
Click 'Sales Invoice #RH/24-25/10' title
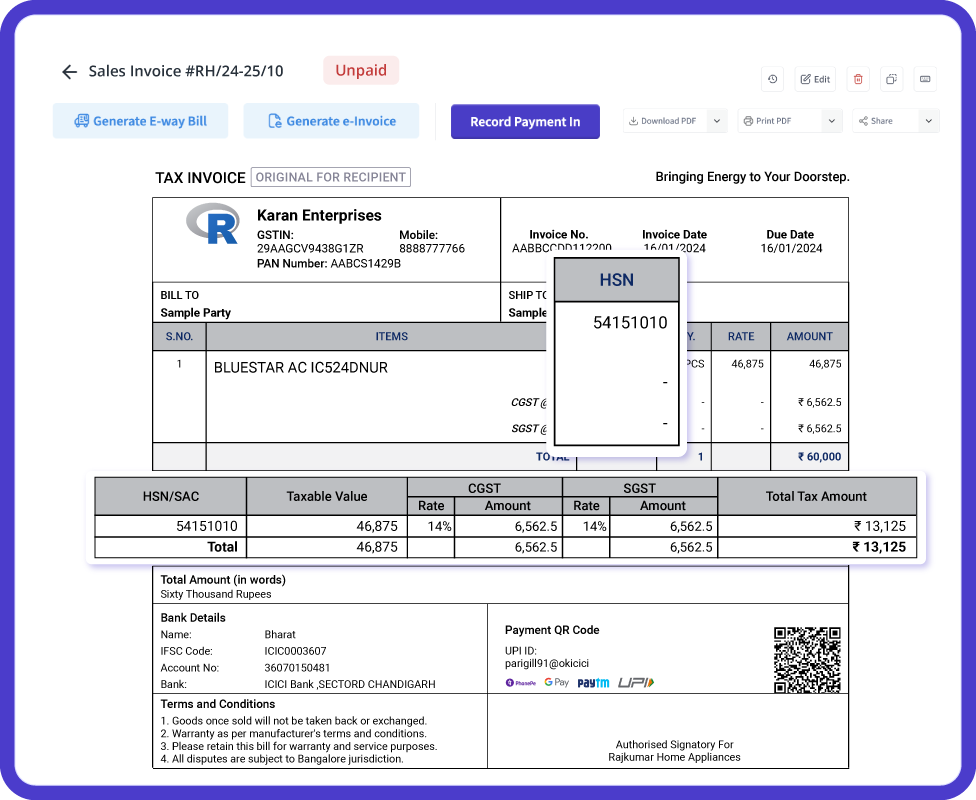tap(185, 71)
